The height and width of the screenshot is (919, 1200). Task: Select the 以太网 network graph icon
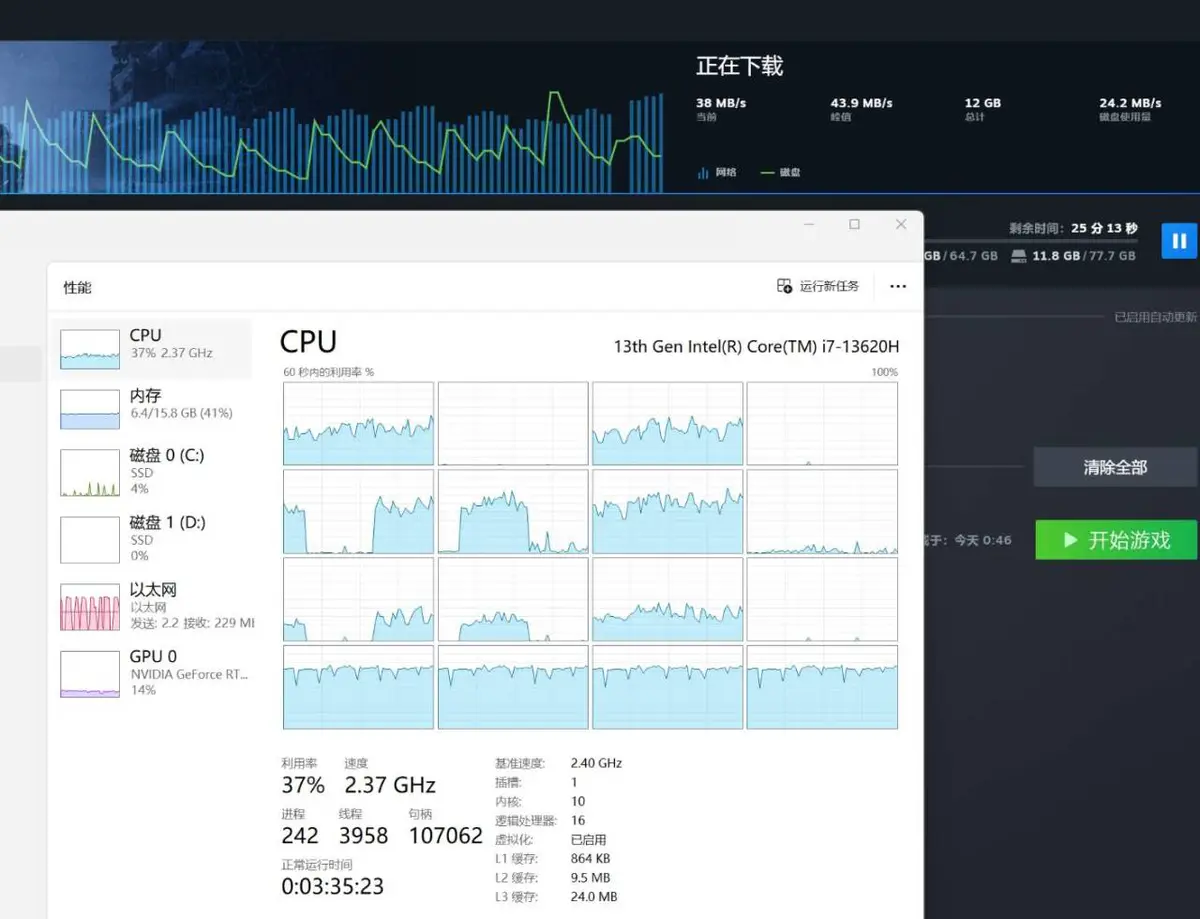coord(90,607)
